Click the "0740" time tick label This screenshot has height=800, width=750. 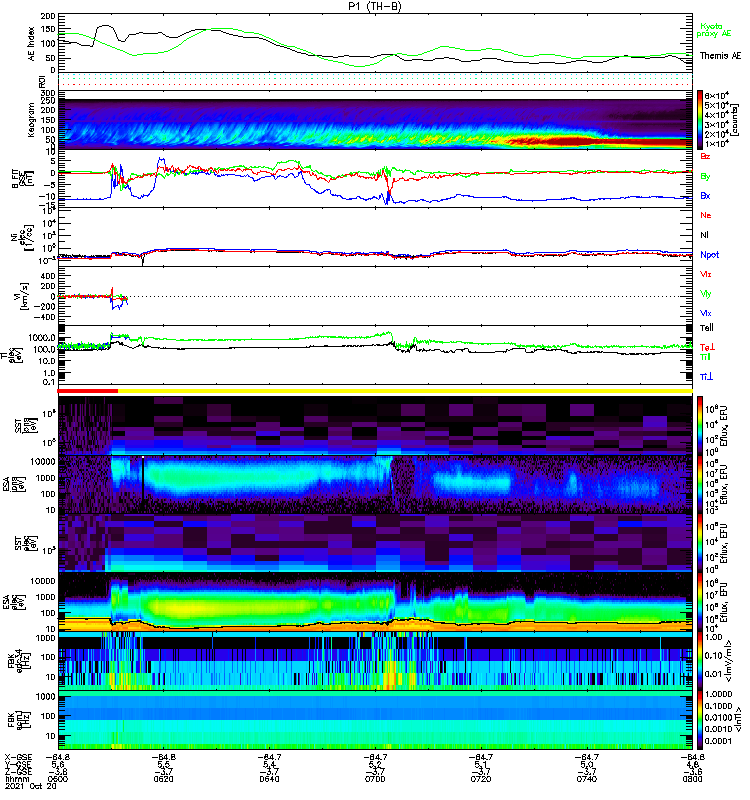[x=587, y=779]
